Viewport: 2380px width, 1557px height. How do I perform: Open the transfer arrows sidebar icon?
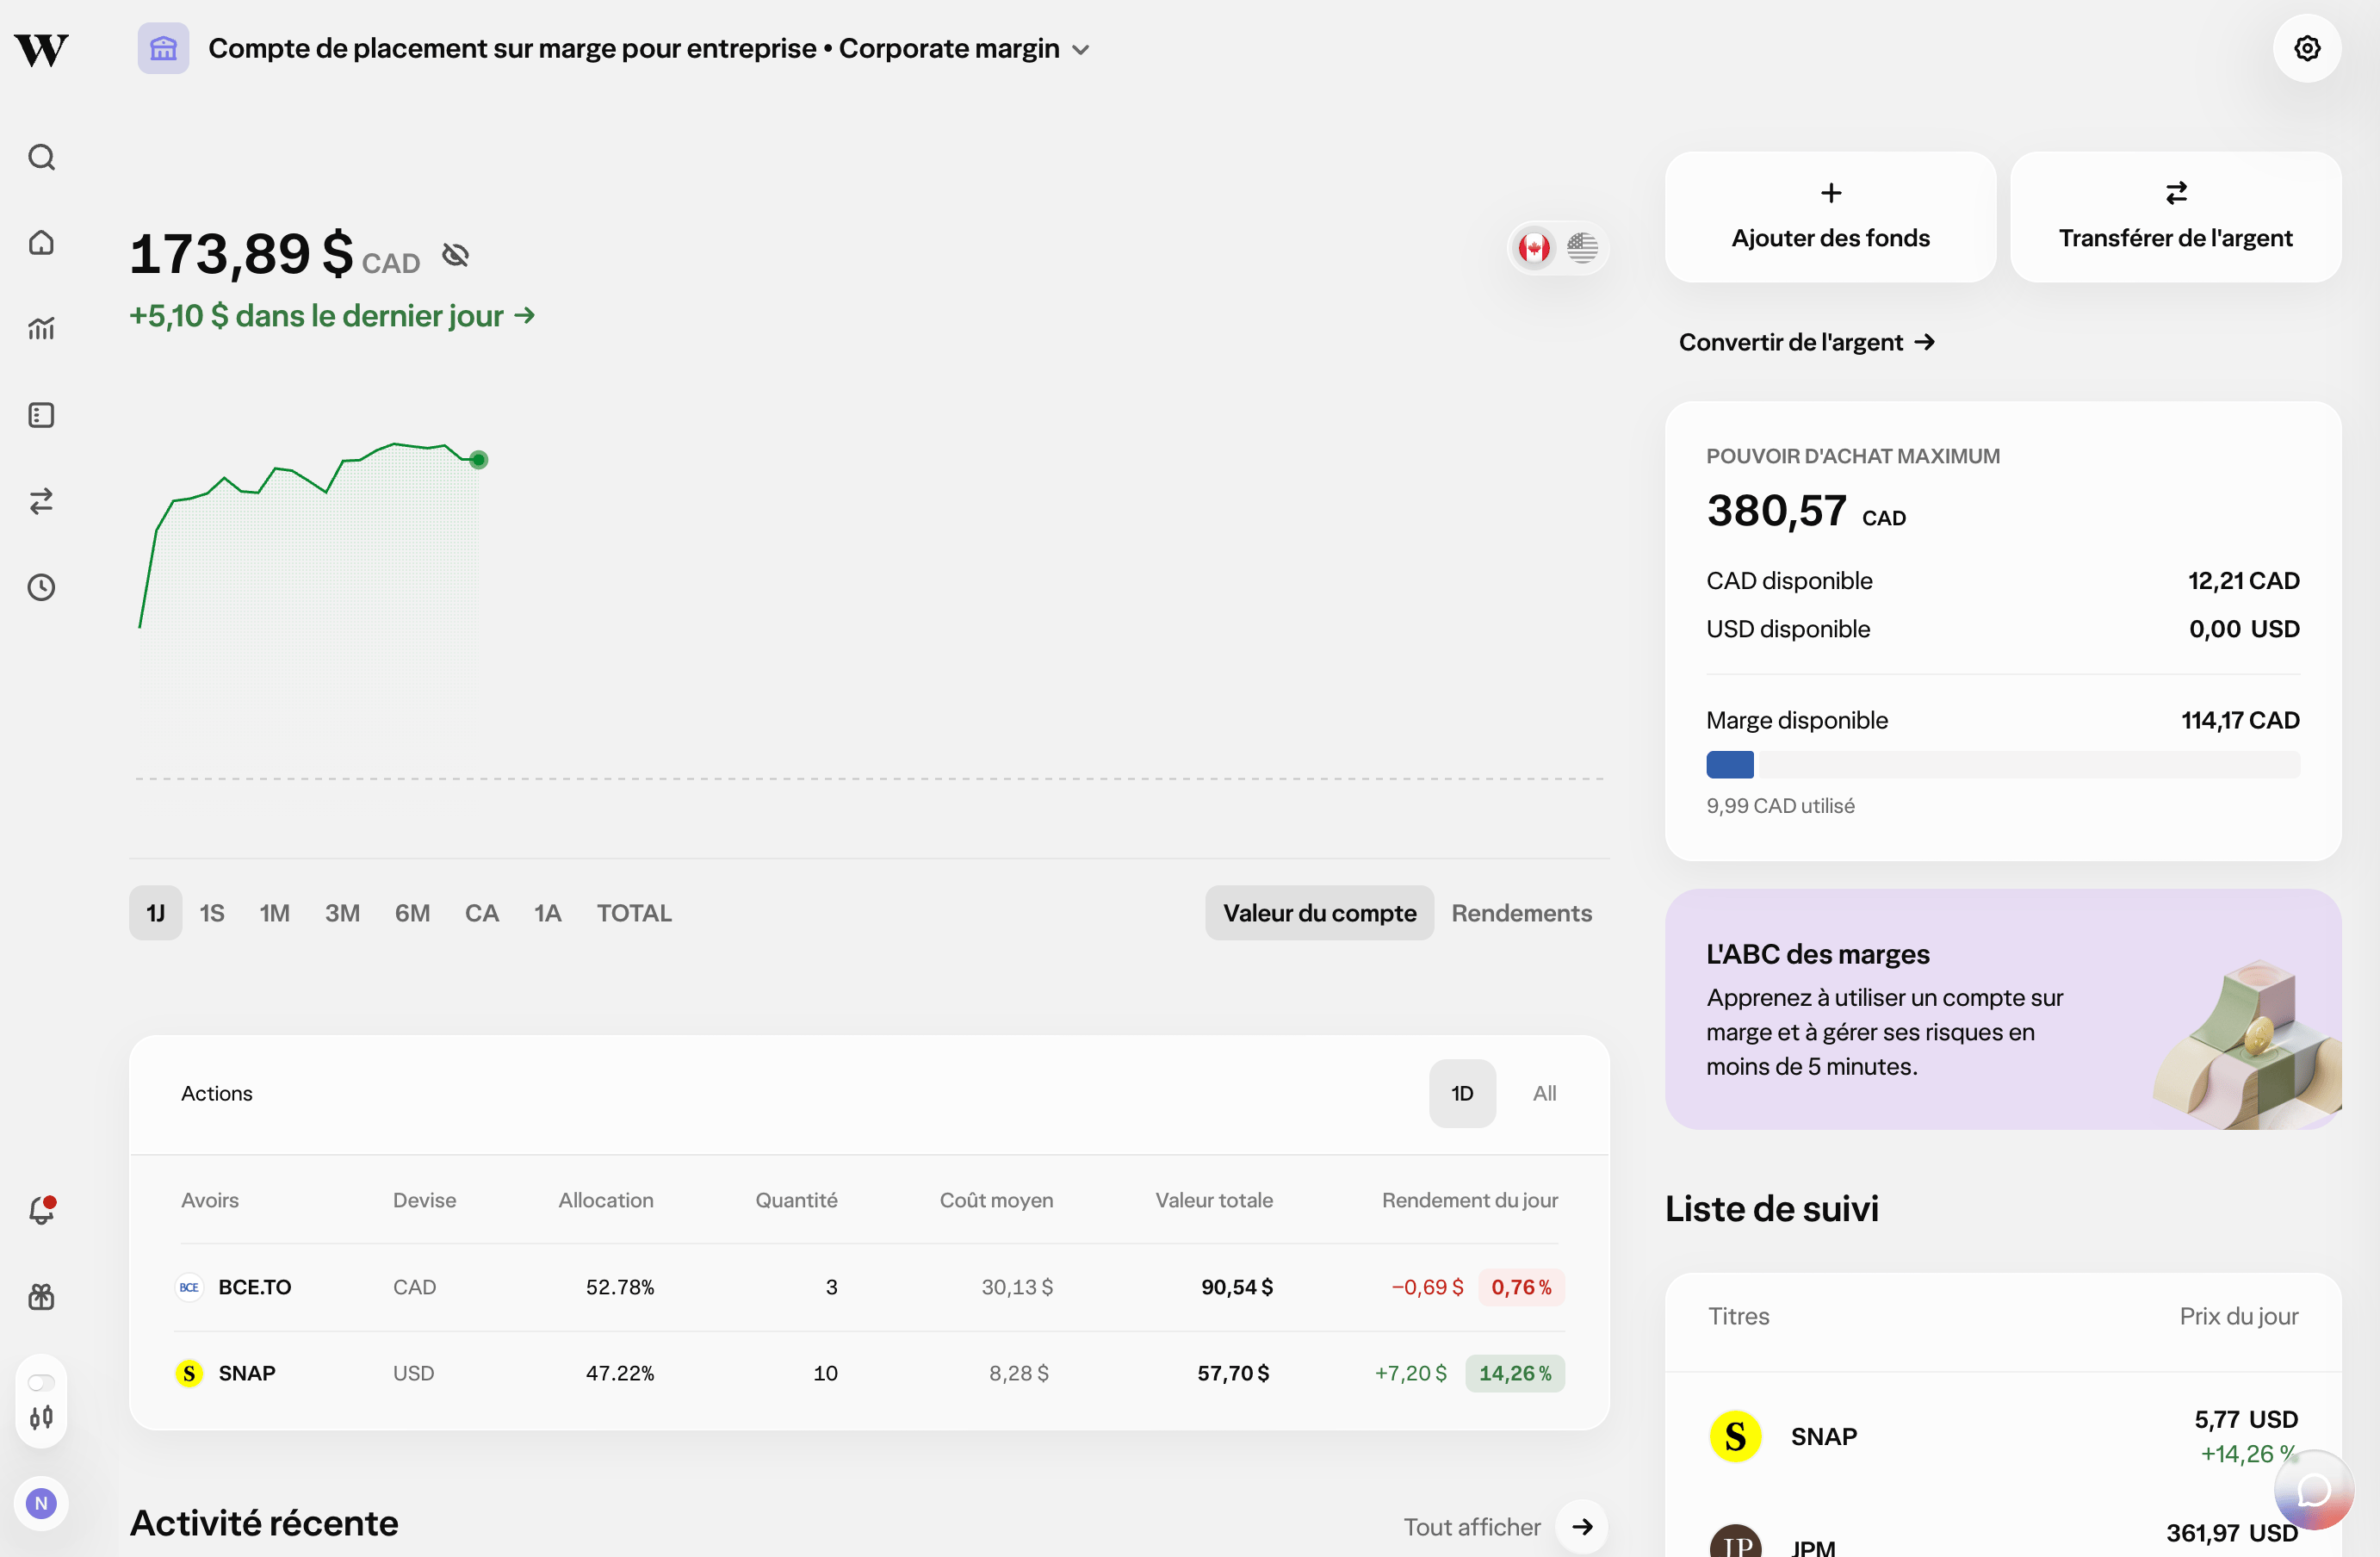click(x=41, y=501)
